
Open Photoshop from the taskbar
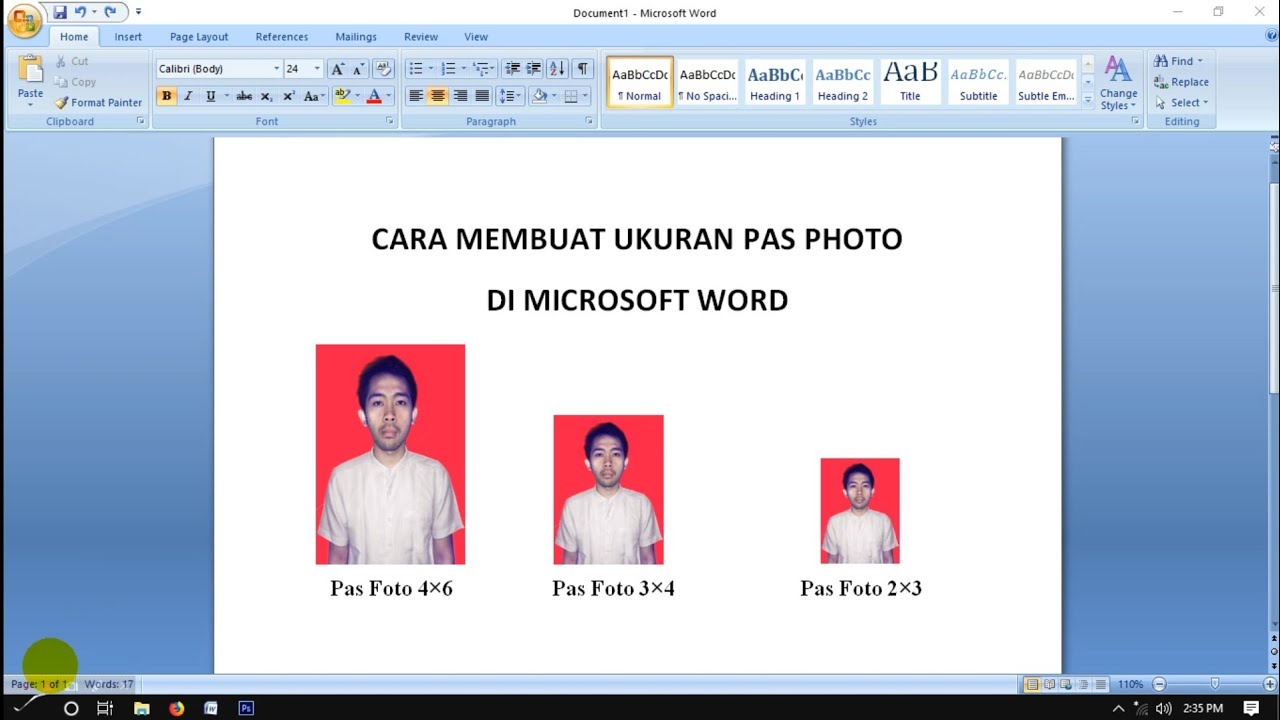click(x=246, y=708)
